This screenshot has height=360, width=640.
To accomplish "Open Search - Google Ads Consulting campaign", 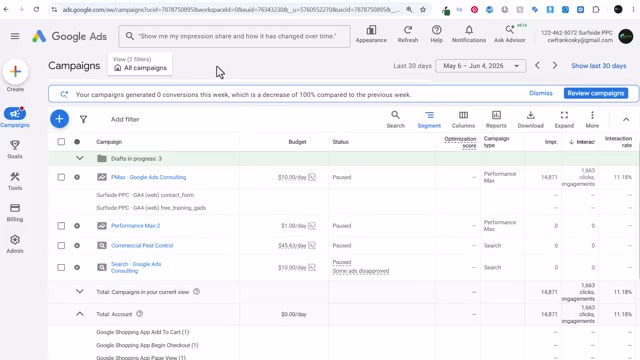I will [136, 267].
